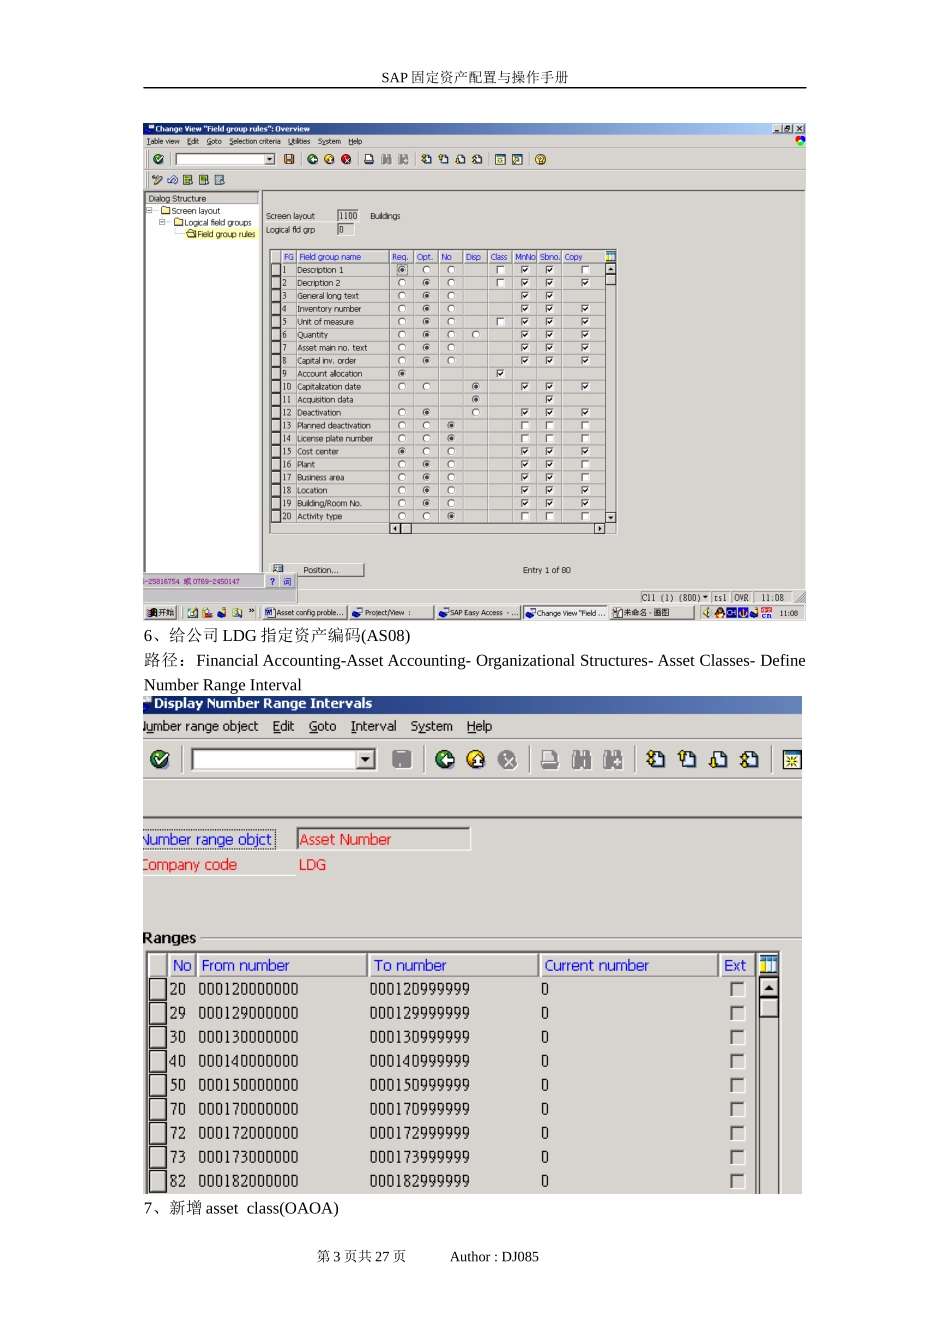Click Next page icon in Number Range Intervals toolbar
Image resolution: width=950 pixels, height=1344 pixels.
click(718, 760)
